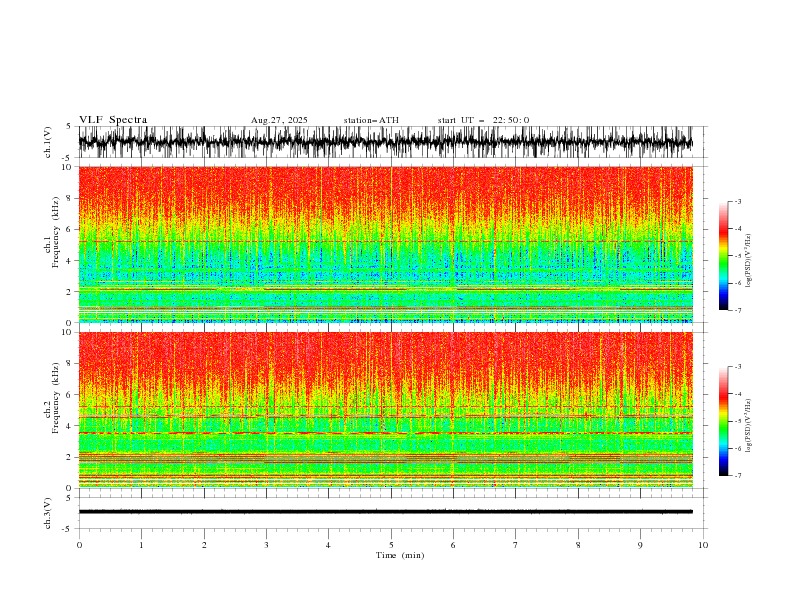792x612 pixels.
Task: Click the '-3' tick on ch.1 color bar
Action: click(x=737, y=201)
